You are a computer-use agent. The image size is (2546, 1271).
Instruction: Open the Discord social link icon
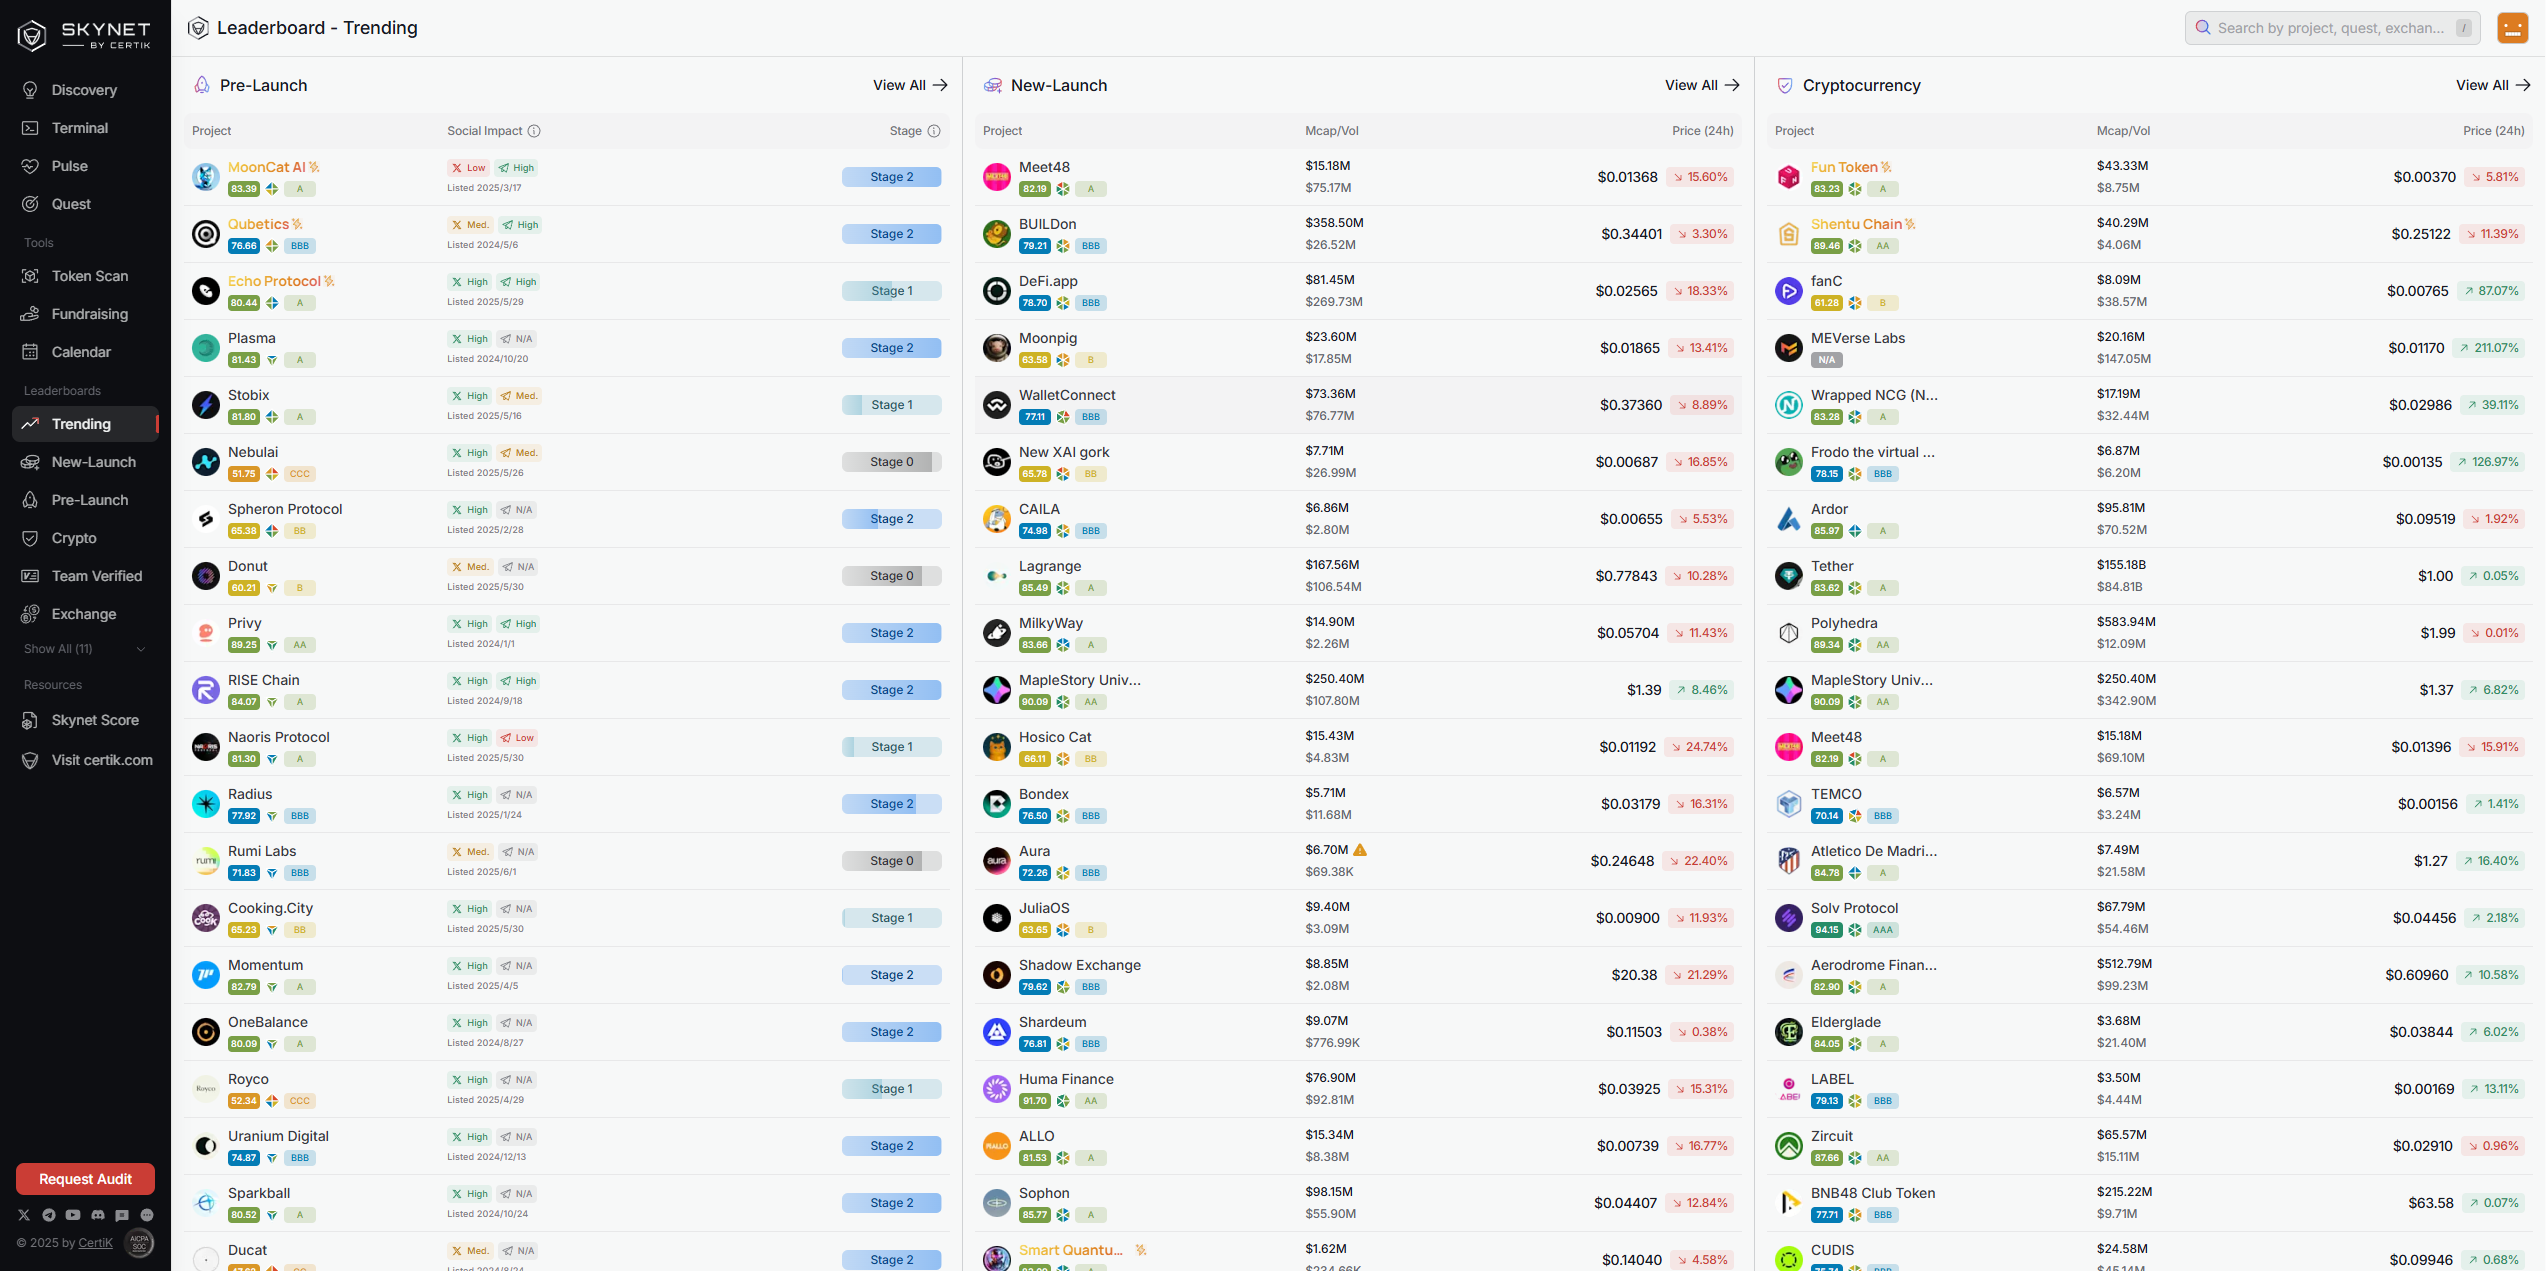[98, 1215]
